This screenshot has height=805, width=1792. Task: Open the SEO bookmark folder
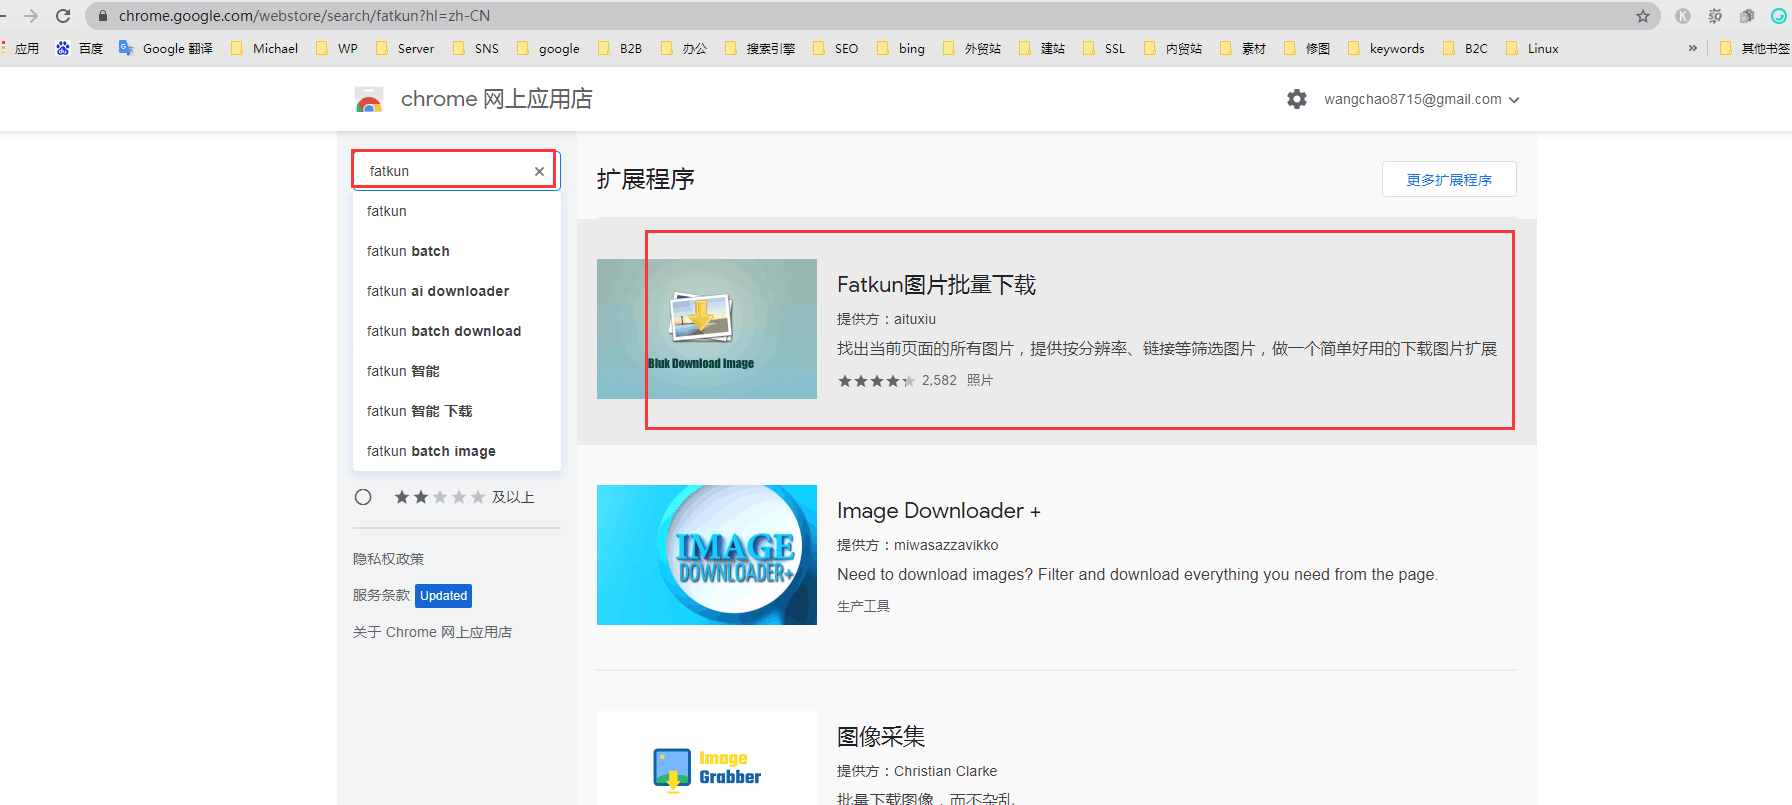coord(836,48)
